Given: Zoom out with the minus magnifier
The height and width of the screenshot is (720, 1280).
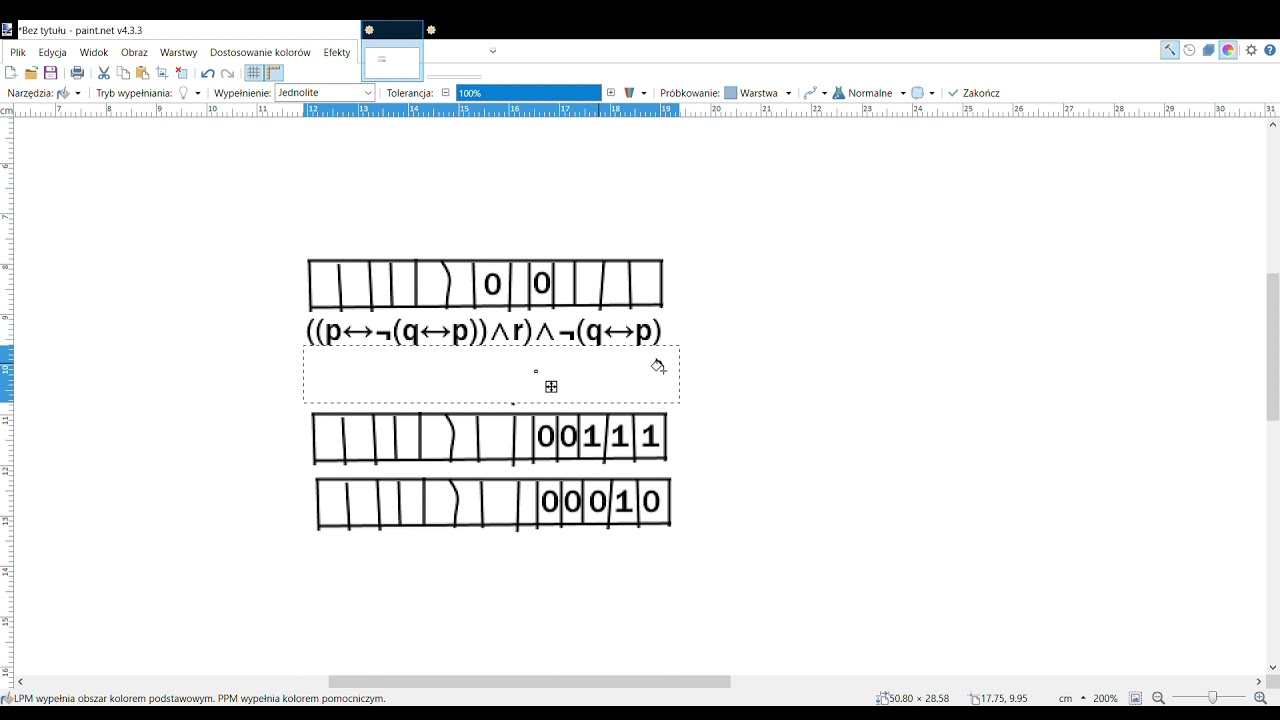Looking at the screenshot, I should click(x=1158, y=698).
